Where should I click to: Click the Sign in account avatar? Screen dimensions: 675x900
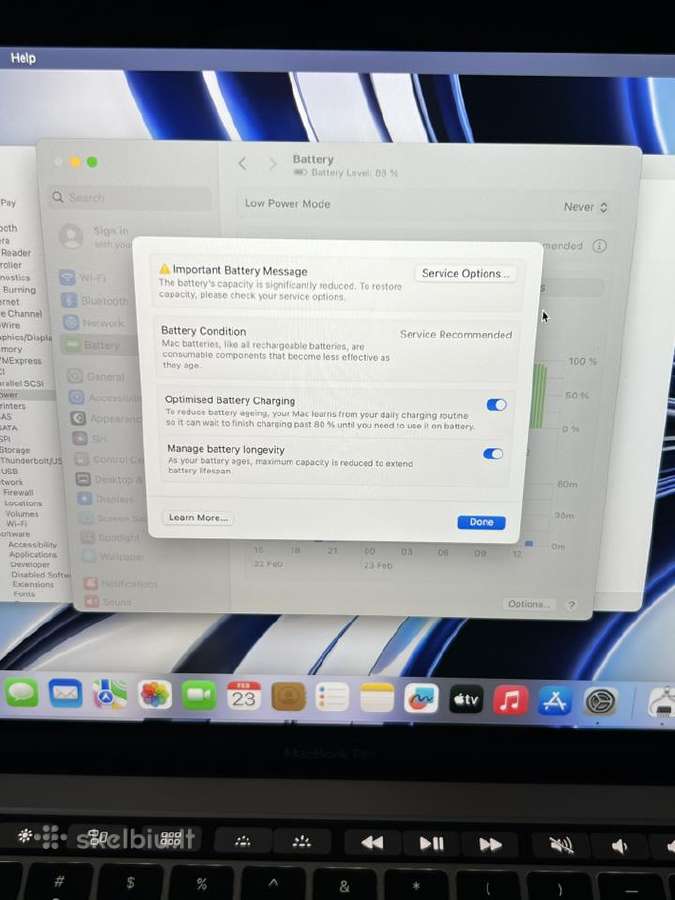point(71,236)
